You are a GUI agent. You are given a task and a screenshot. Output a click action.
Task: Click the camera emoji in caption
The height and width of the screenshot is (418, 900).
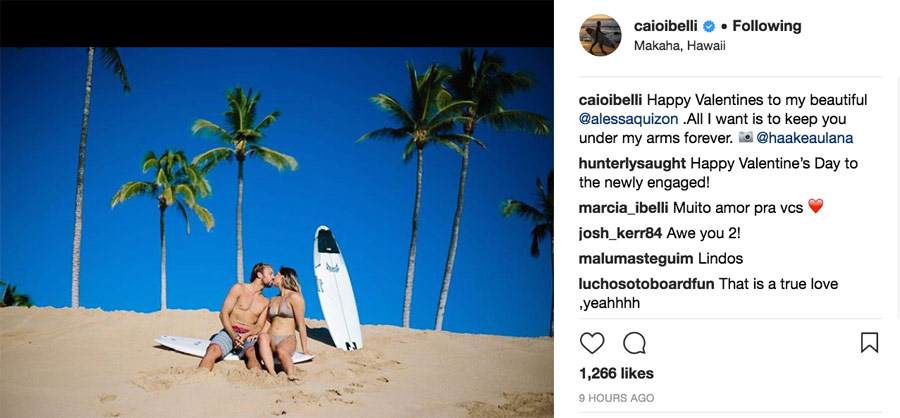(x=746, y=137)
